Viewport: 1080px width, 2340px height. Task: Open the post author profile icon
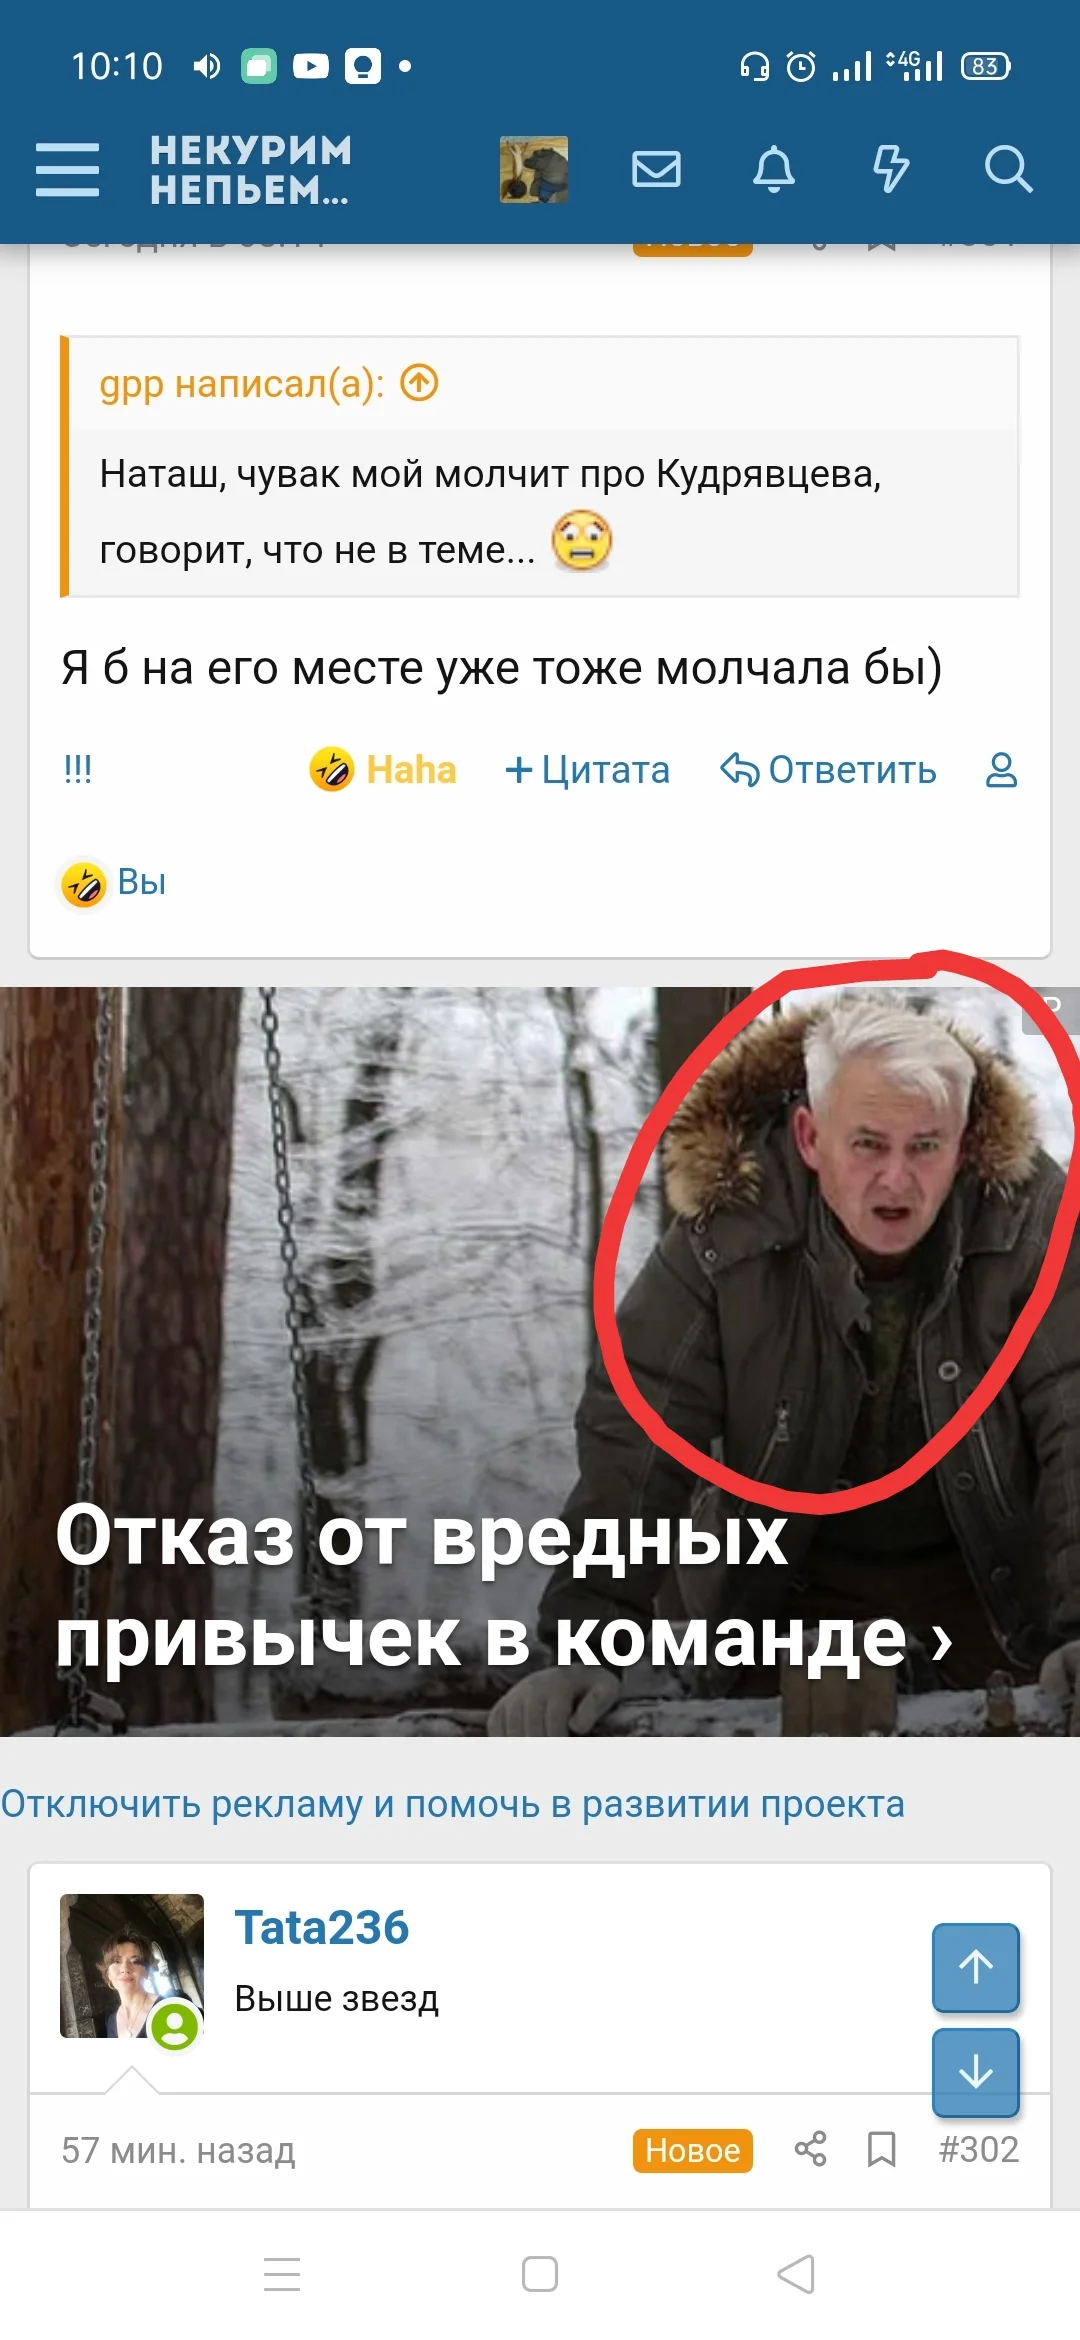click(1002, 770)
